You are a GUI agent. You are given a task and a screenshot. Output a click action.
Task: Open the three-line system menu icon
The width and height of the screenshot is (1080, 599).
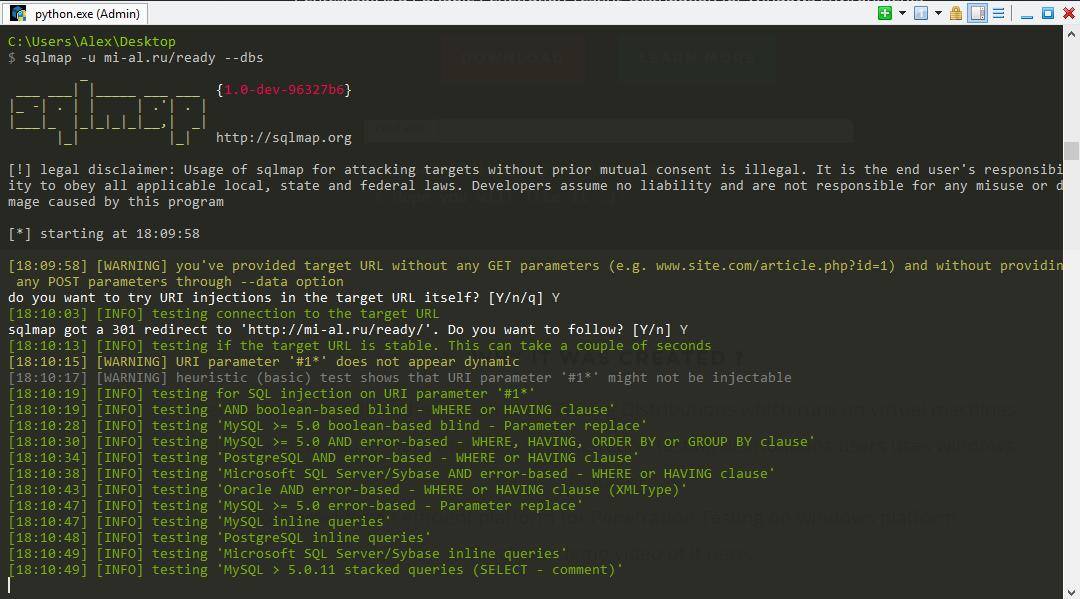pyautogui.click(x=999, y=13)
